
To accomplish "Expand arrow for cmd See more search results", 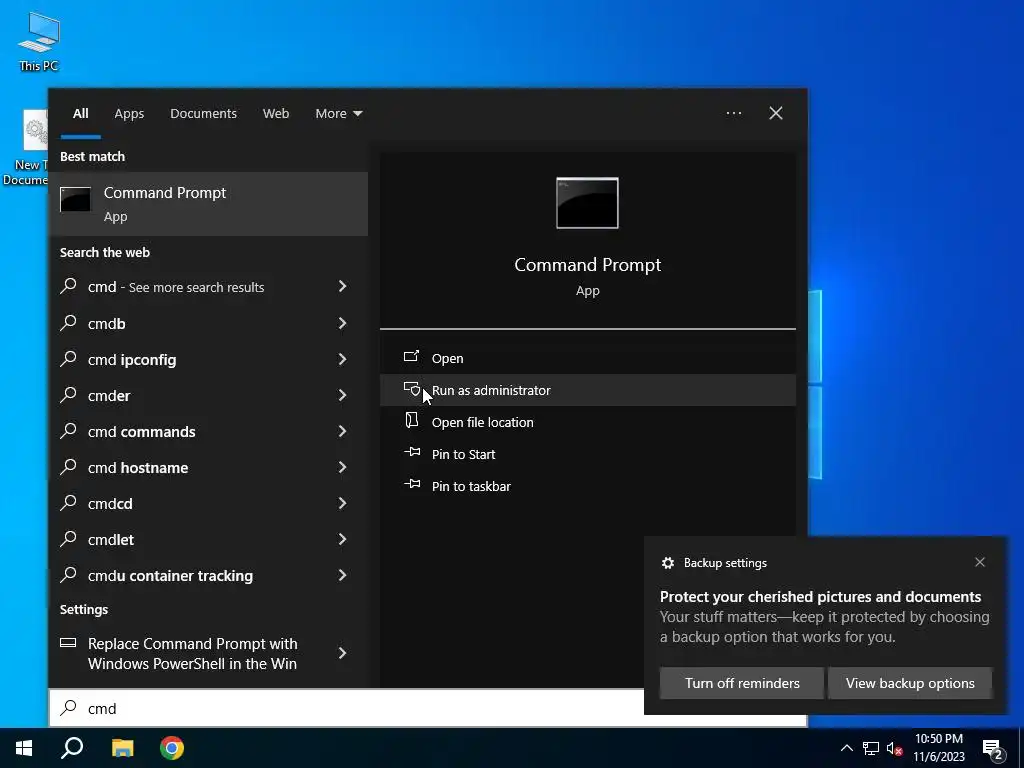I will point(342,286).
